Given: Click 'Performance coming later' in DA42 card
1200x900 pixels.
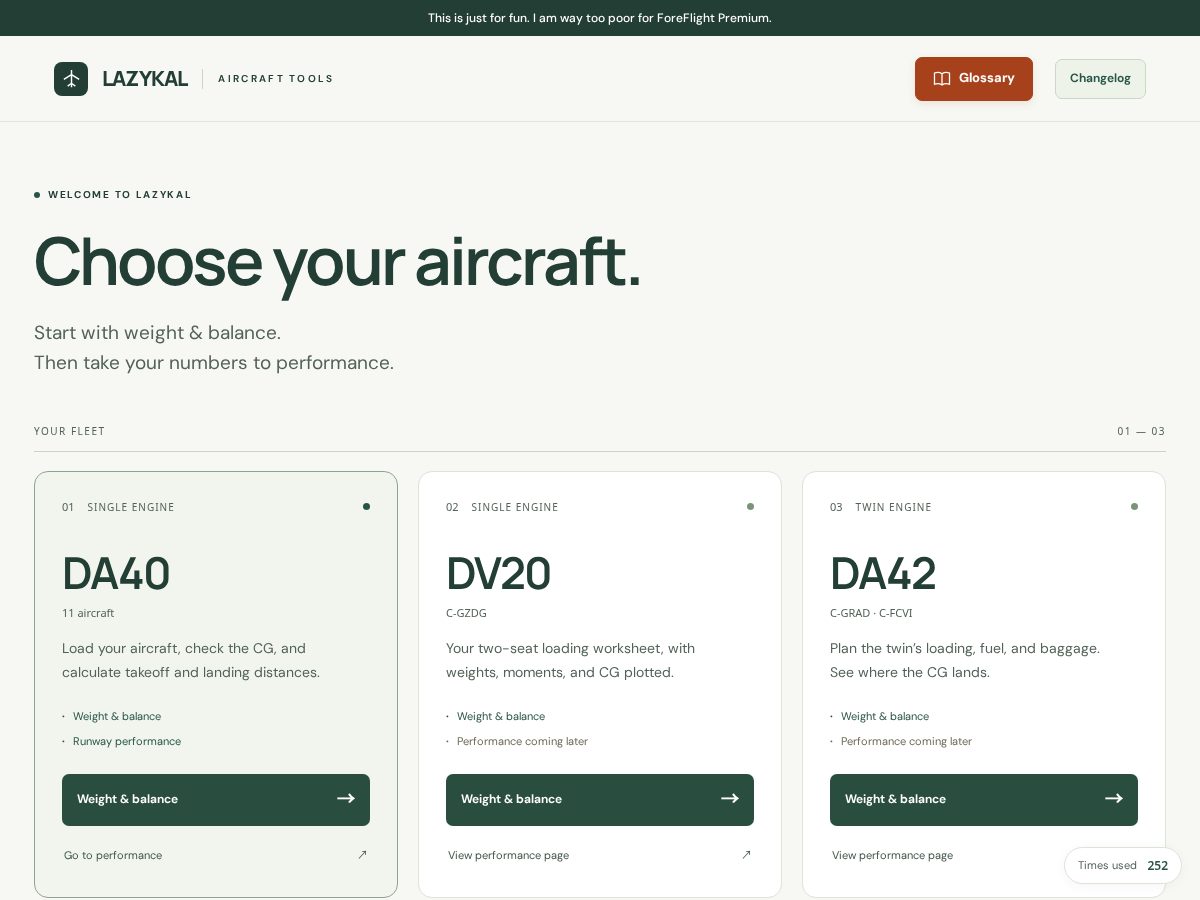Looking at the screenshot, I should pyautogui.click(x=906, y=742).
